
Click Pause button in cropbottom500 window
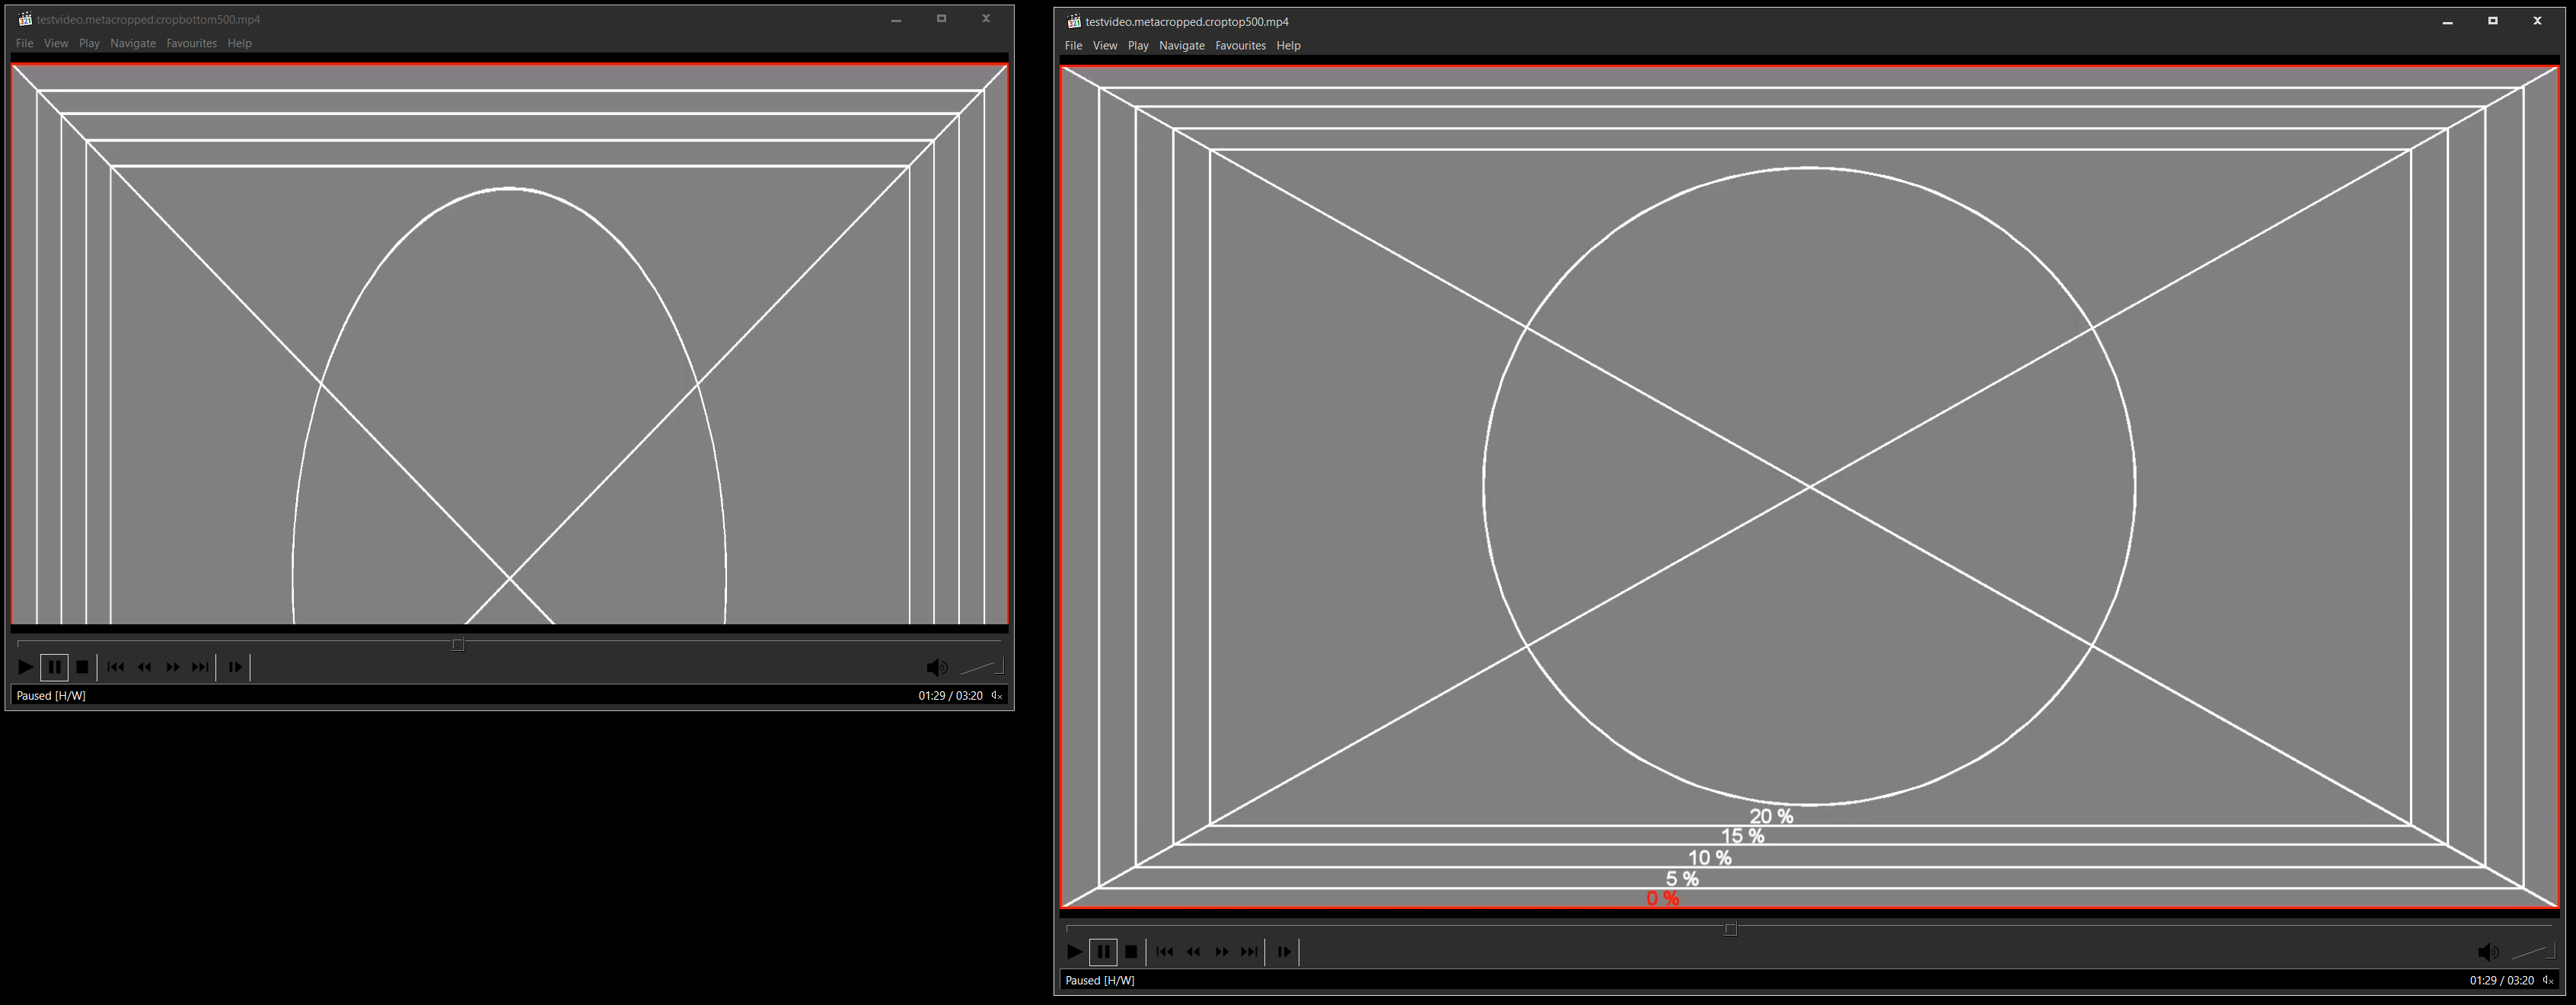(x=55, y=667)
